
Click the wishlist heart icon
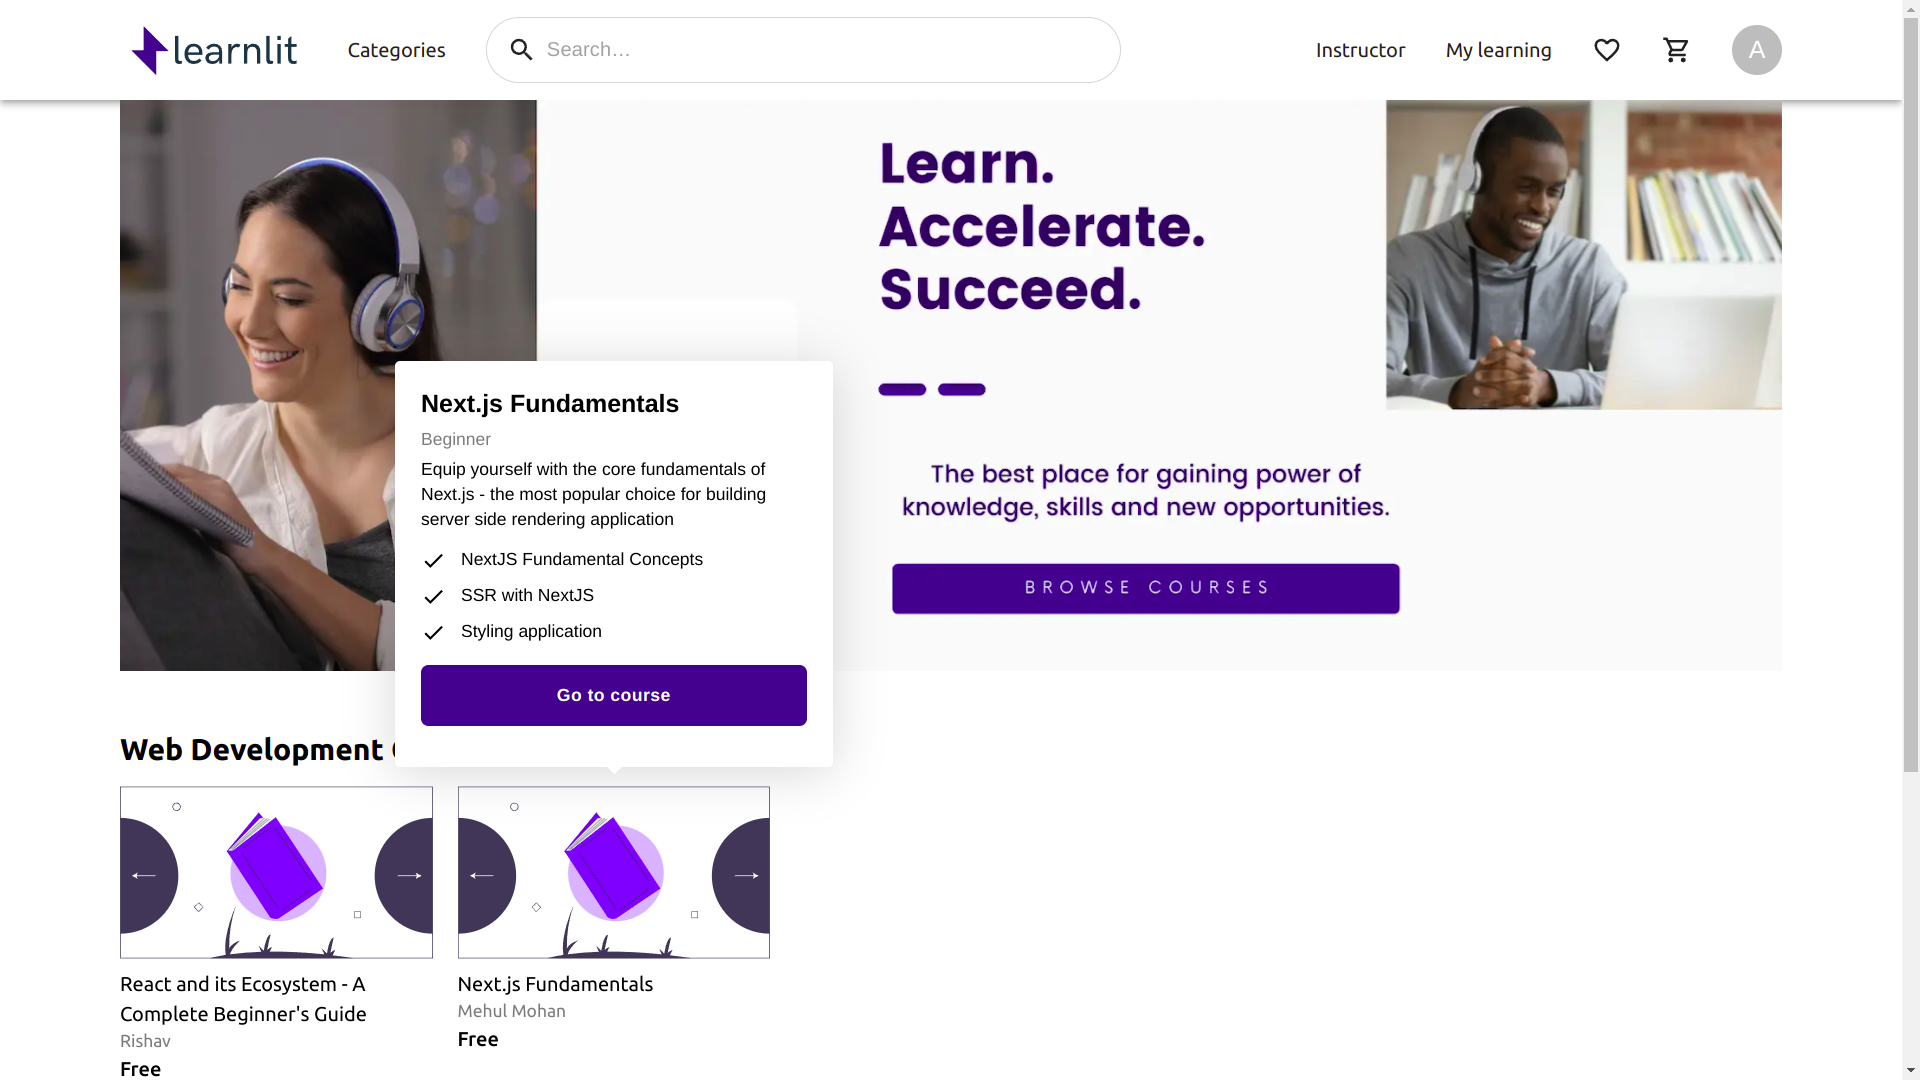(x=1607, y=50)
